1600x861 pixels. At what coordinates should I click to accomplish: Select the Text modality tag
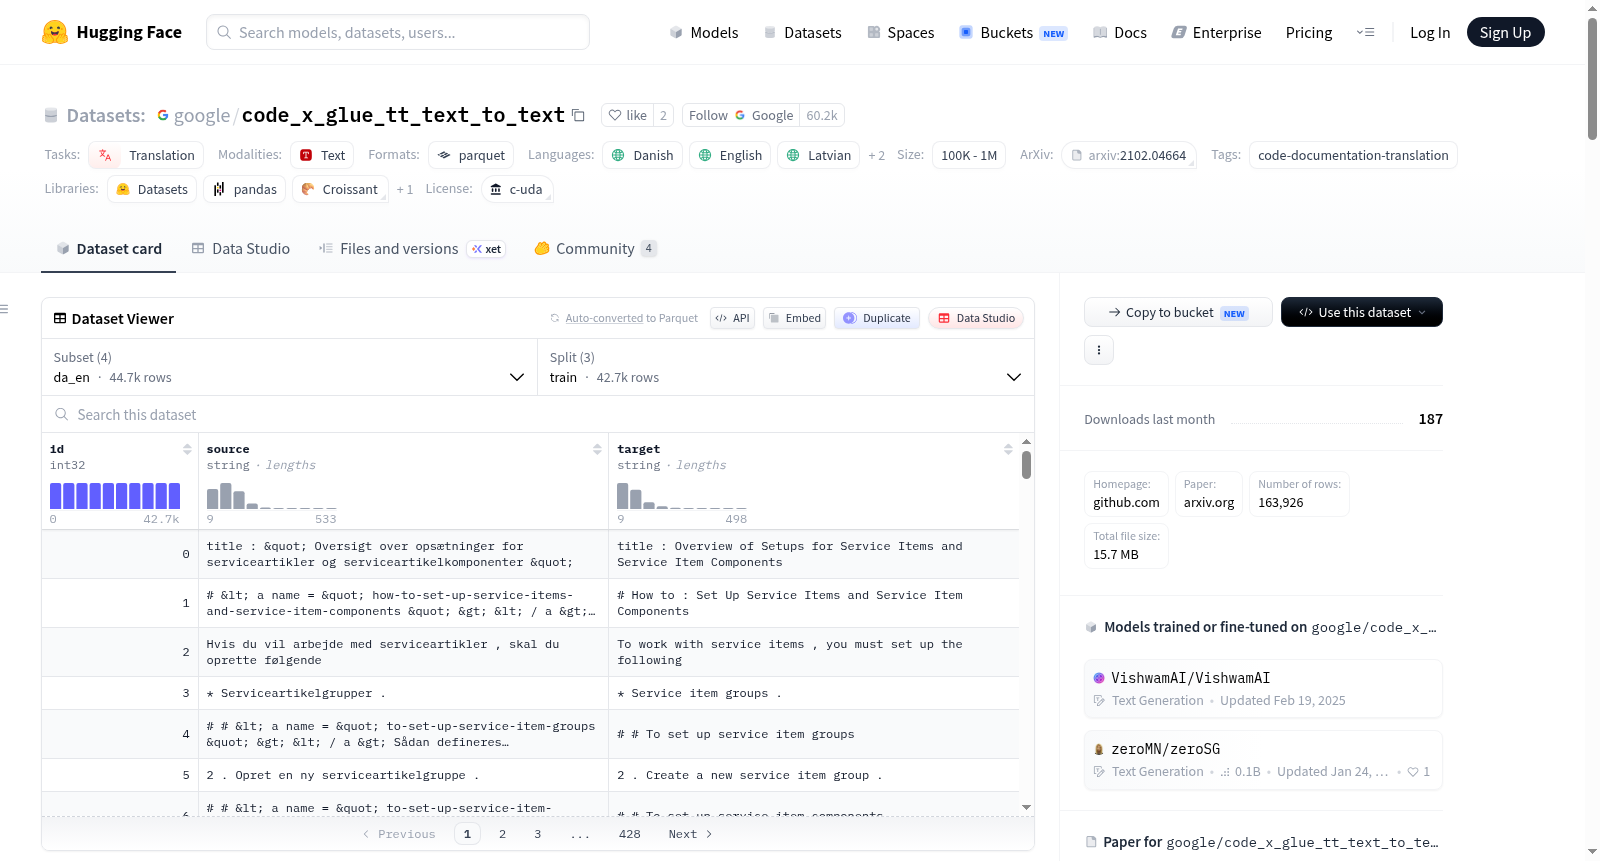pyautogui.click(x=322, y=155)
